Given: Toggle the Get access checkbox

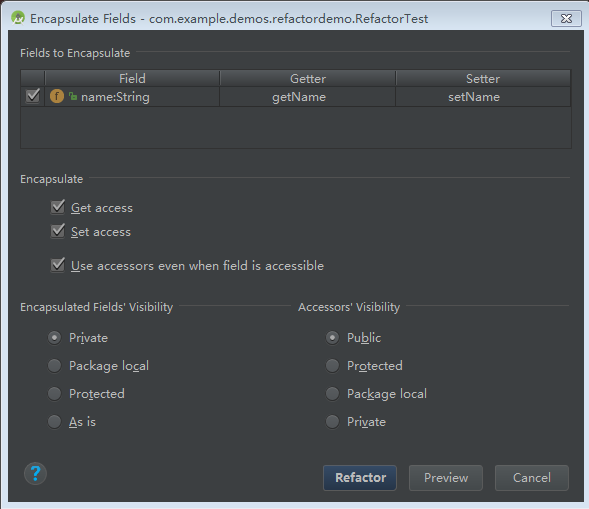Looking at the screenshot, I should (58, 207).
